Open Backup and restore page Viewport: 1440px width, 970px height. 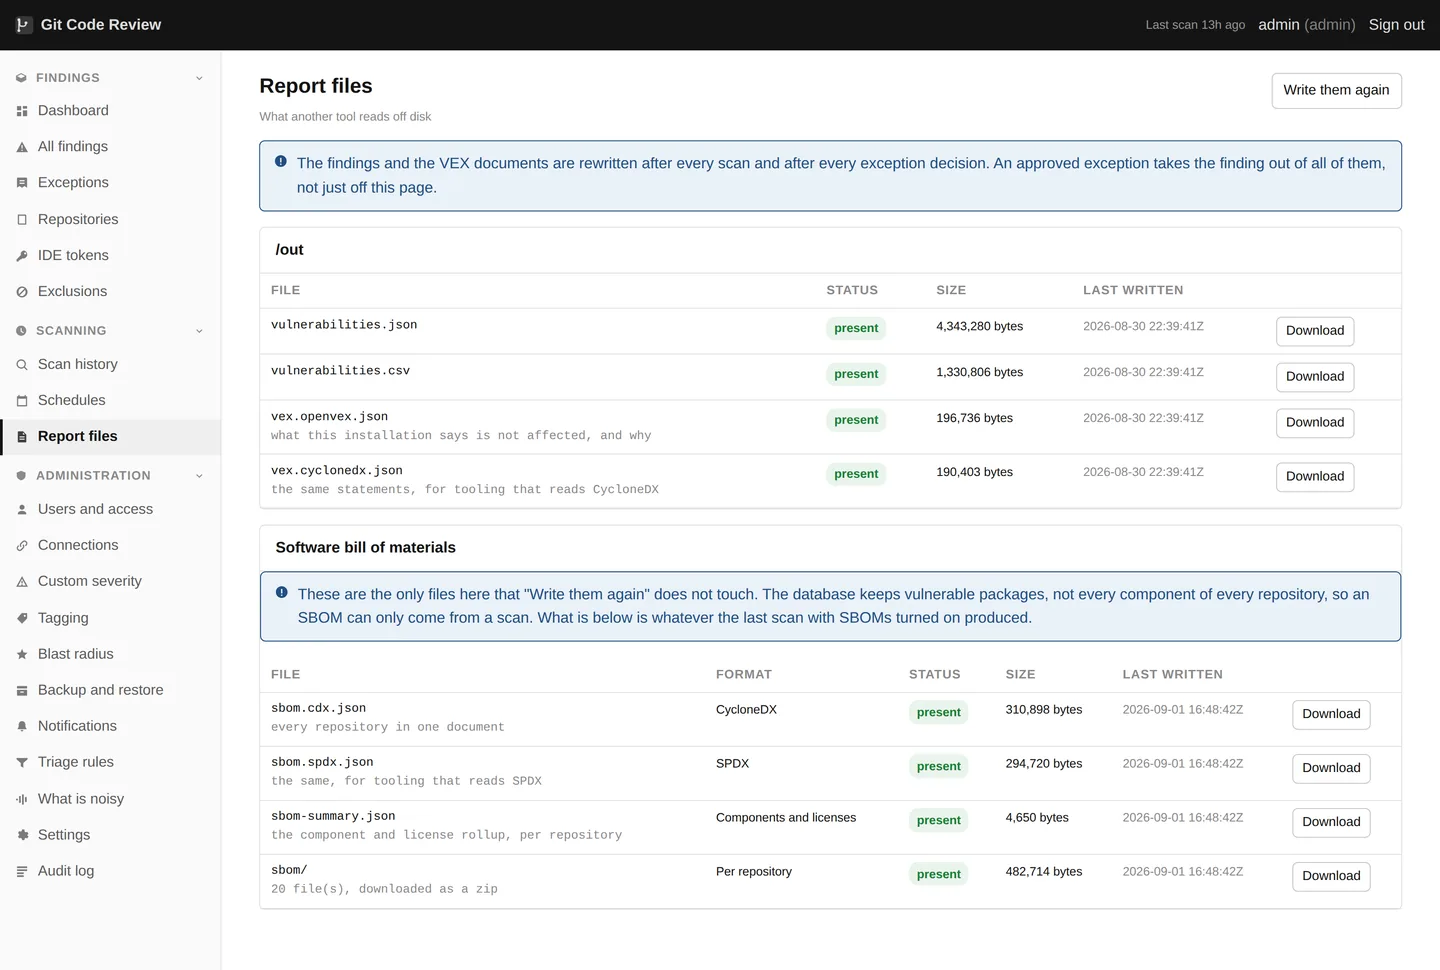coord(110,690)
